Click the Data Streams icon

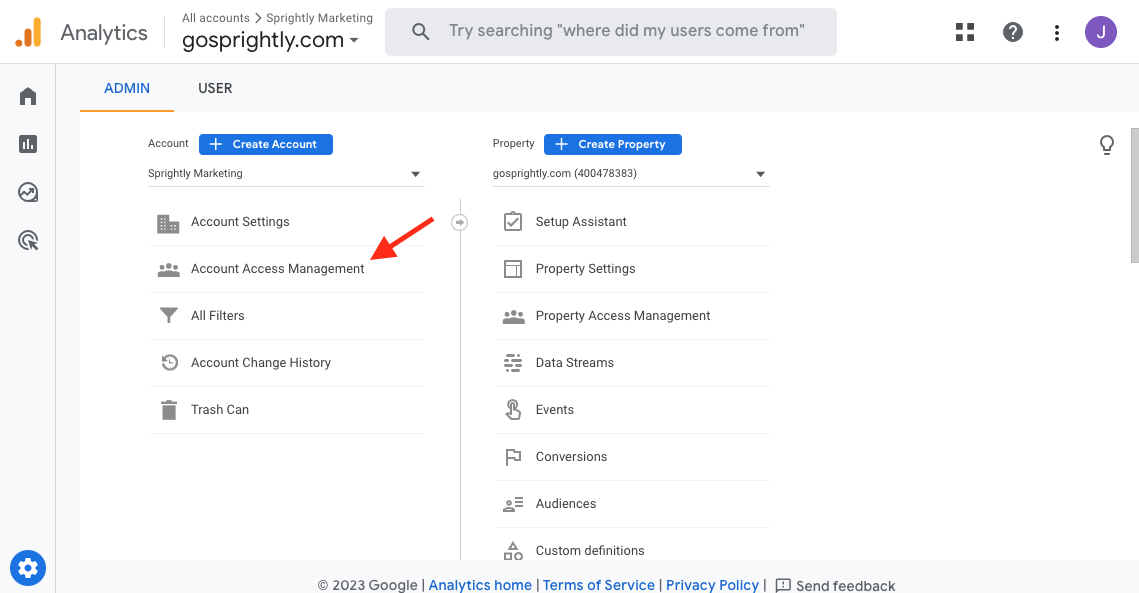[x=513, y=363]
